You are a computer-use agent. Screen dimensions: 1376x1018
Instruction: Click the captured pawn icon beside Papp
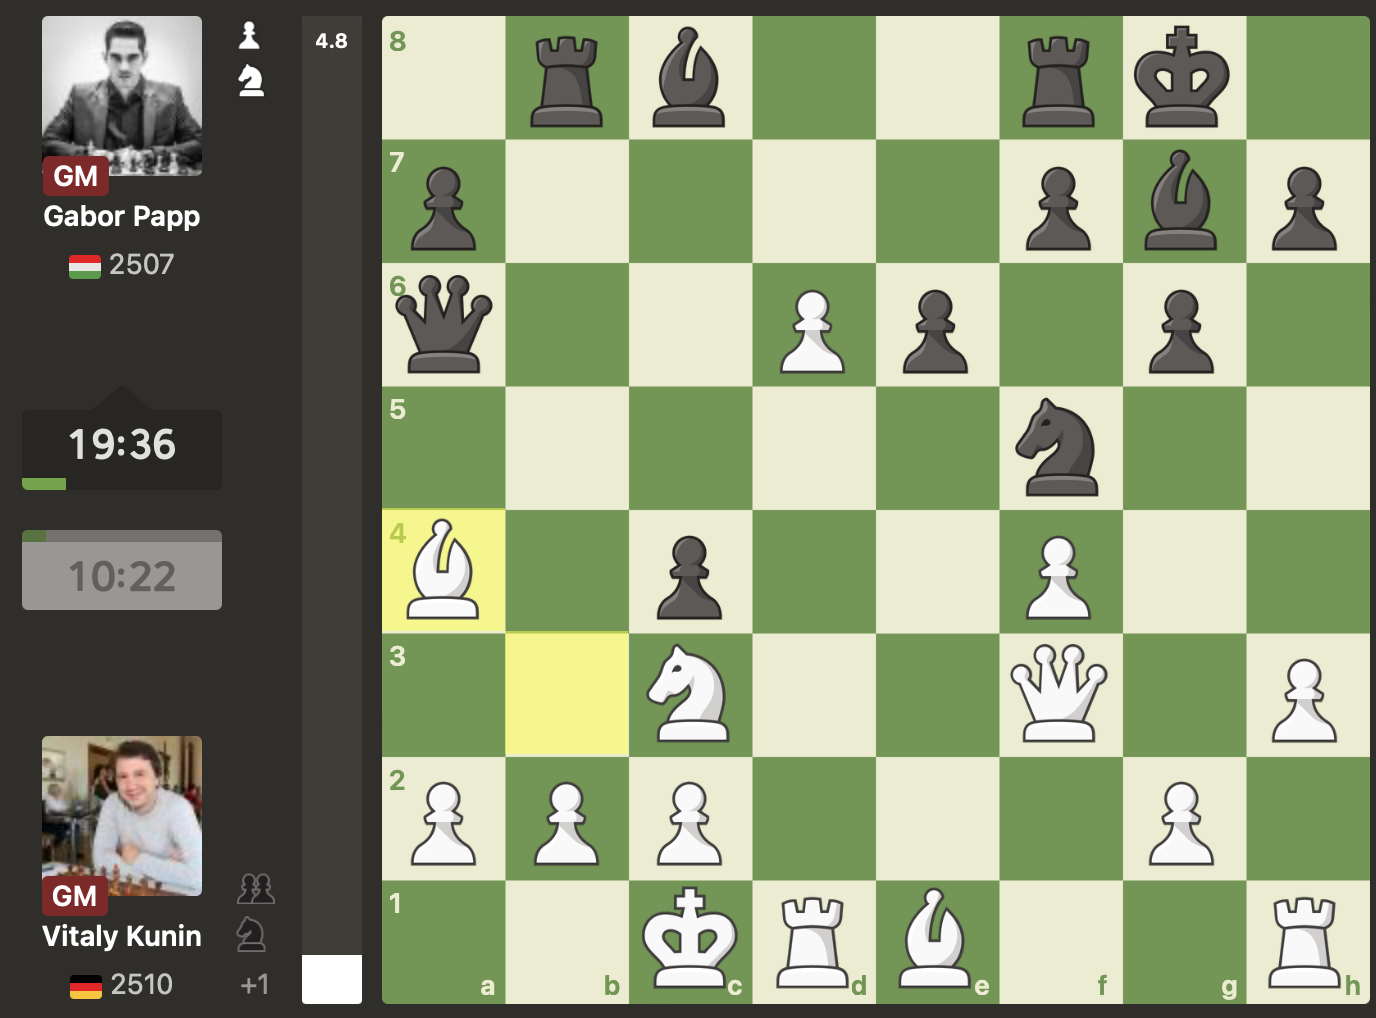tap(250, 36)
